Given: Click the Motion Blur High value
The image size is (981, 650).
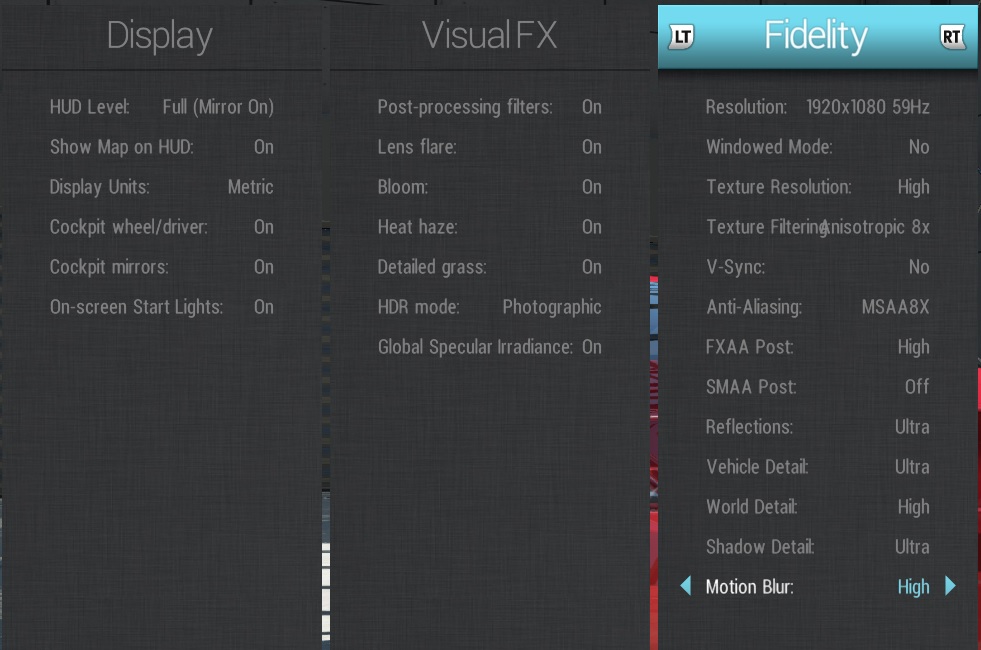Looking at the screenshot, I should (913, 587).
